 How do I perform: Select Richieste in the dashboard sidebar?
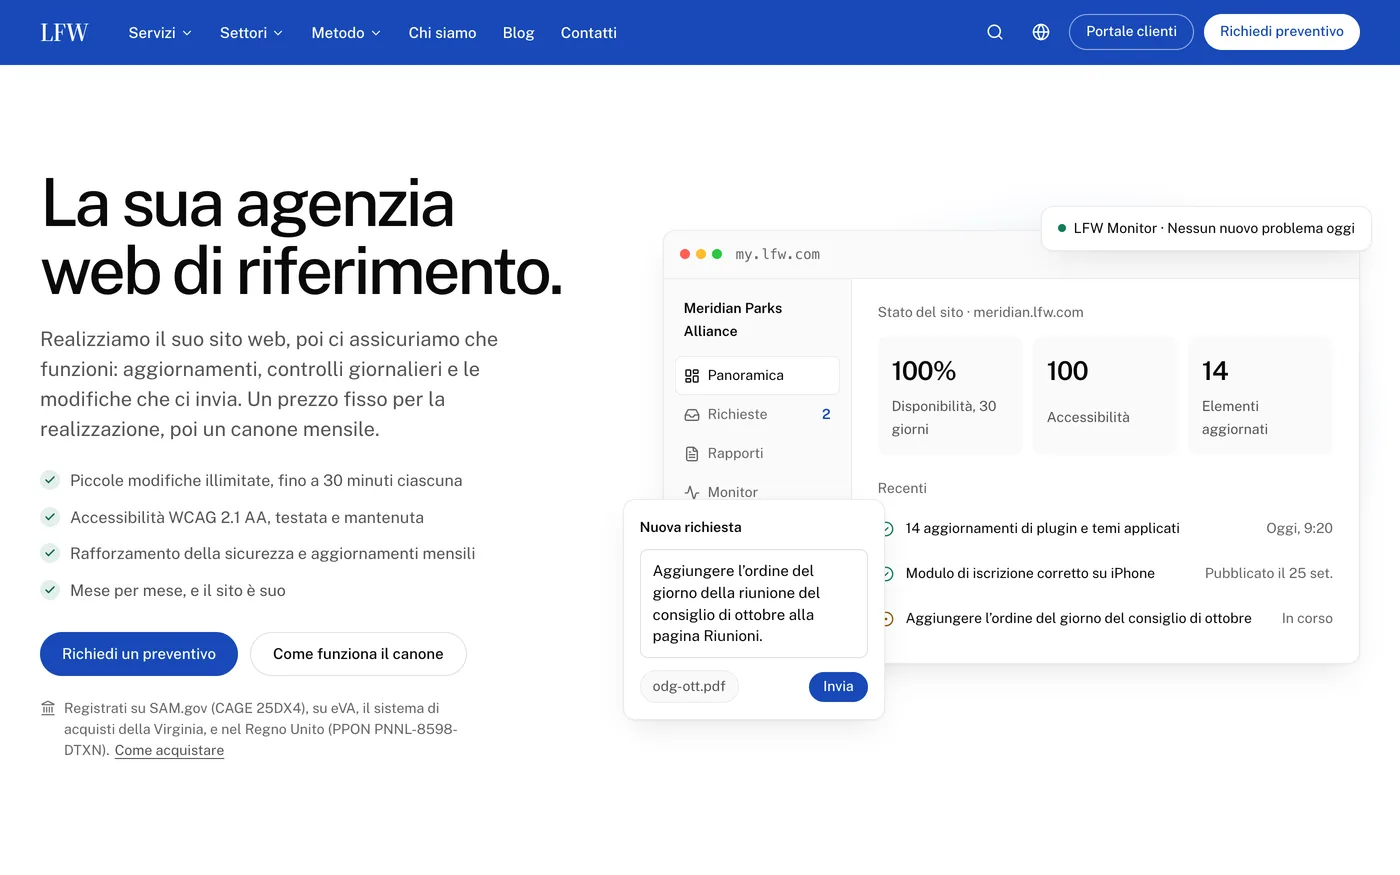[x=757, y=415]
